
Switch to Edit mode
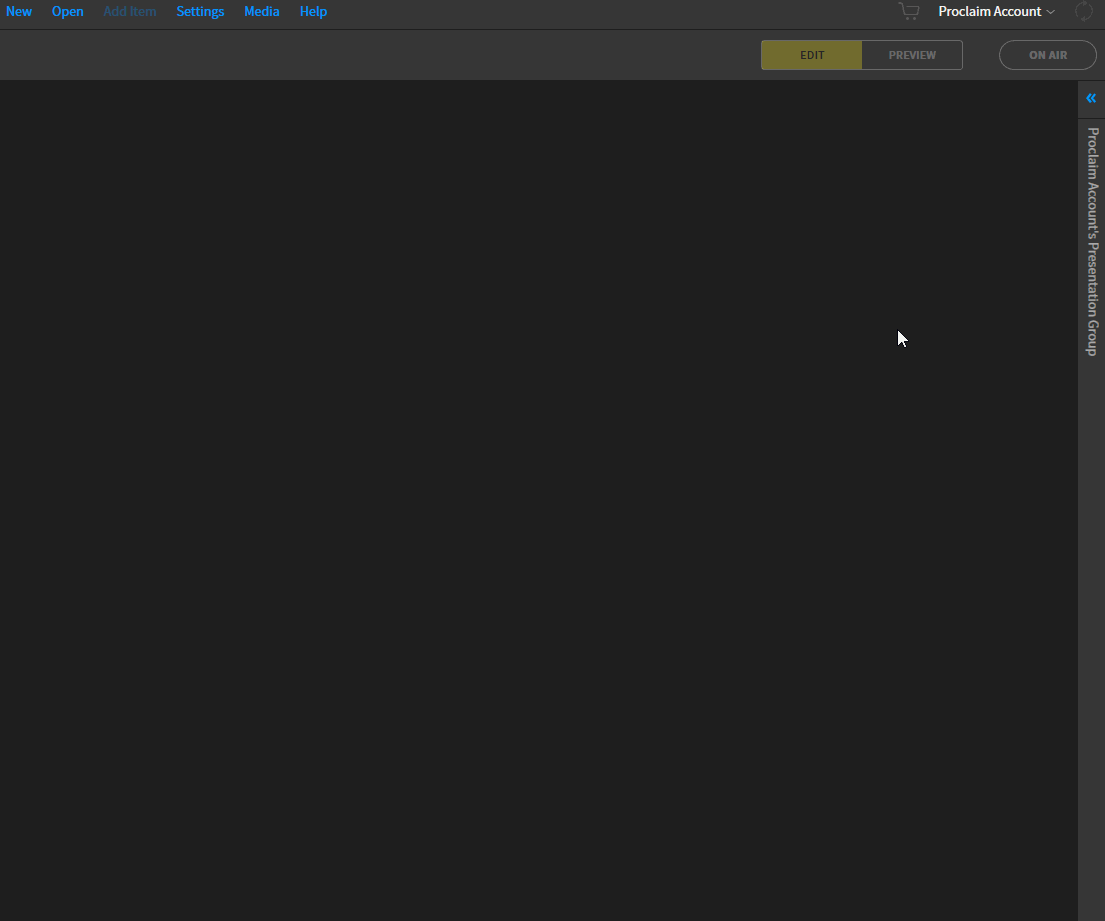[812, 55]
